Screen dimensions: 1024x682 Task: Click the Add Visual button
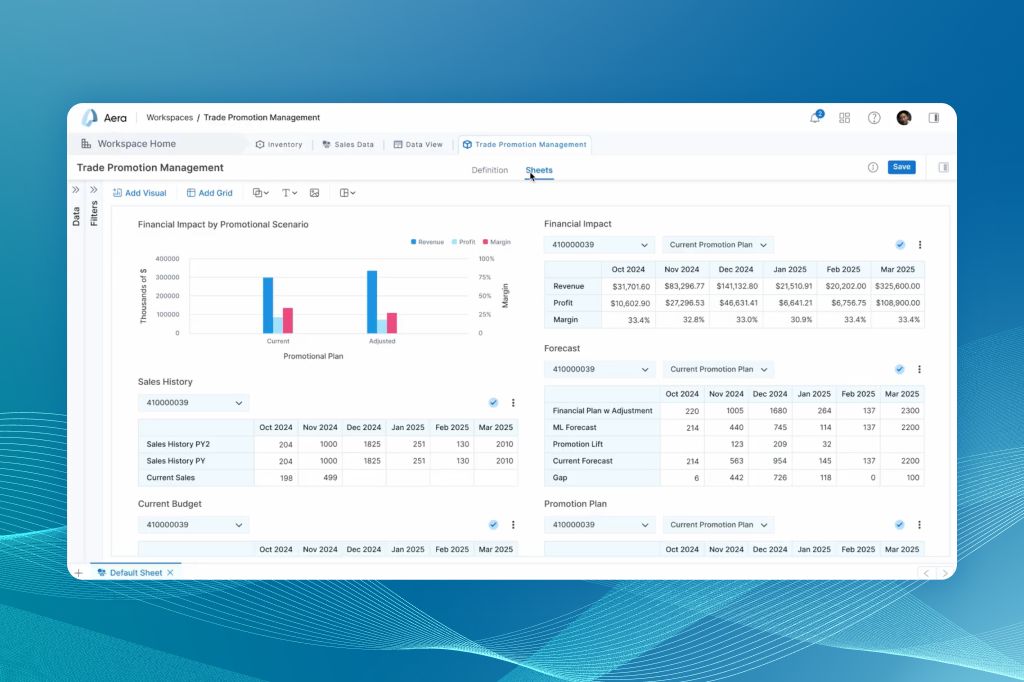(140, 192)
